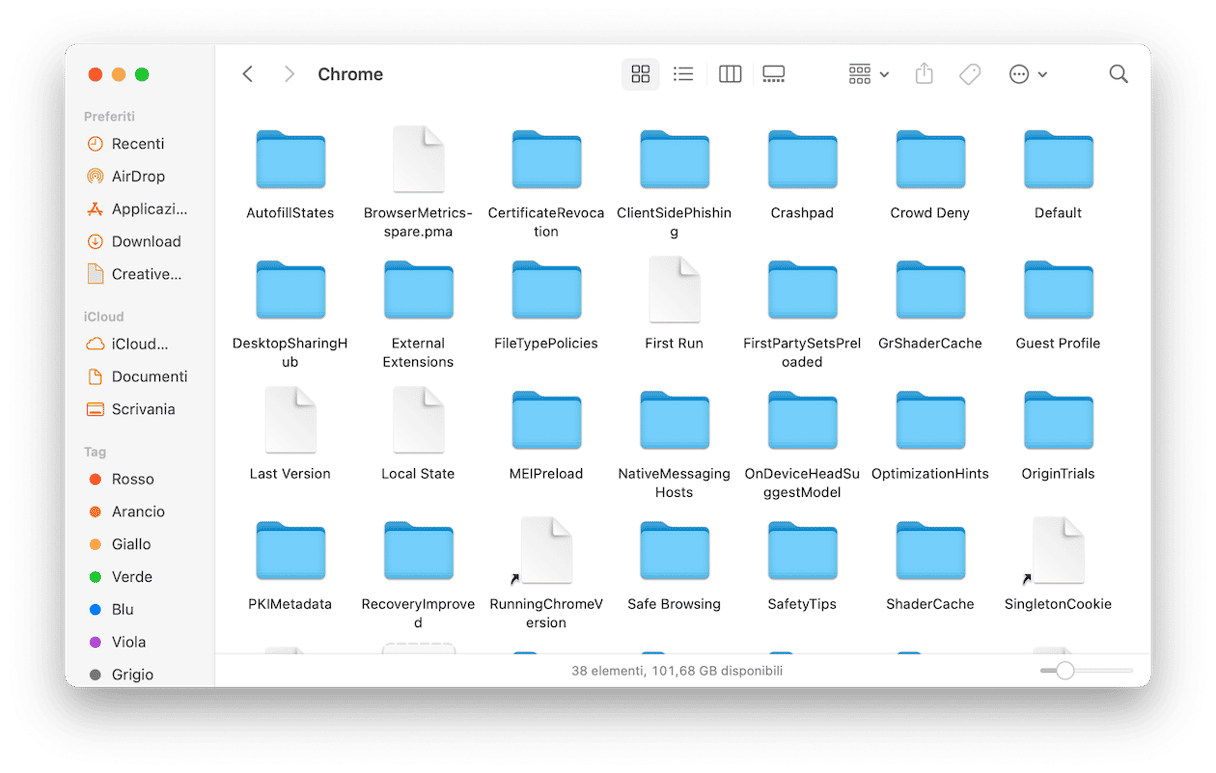Select the Crashpad folder
The height and width of the screenshot is (773, 1216).
pos(802,160)
